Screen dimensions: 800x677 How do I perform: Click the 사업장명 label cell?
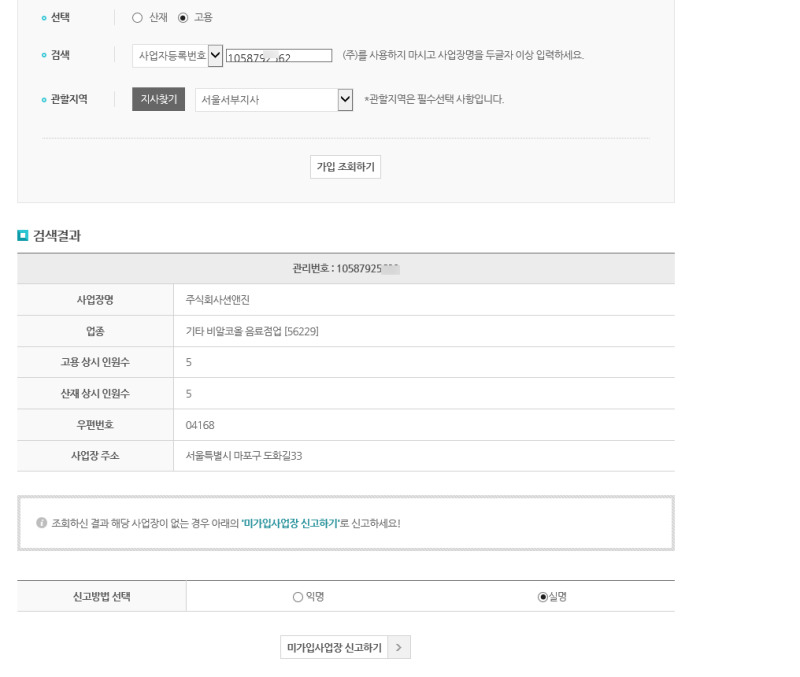tap(95, 300)
